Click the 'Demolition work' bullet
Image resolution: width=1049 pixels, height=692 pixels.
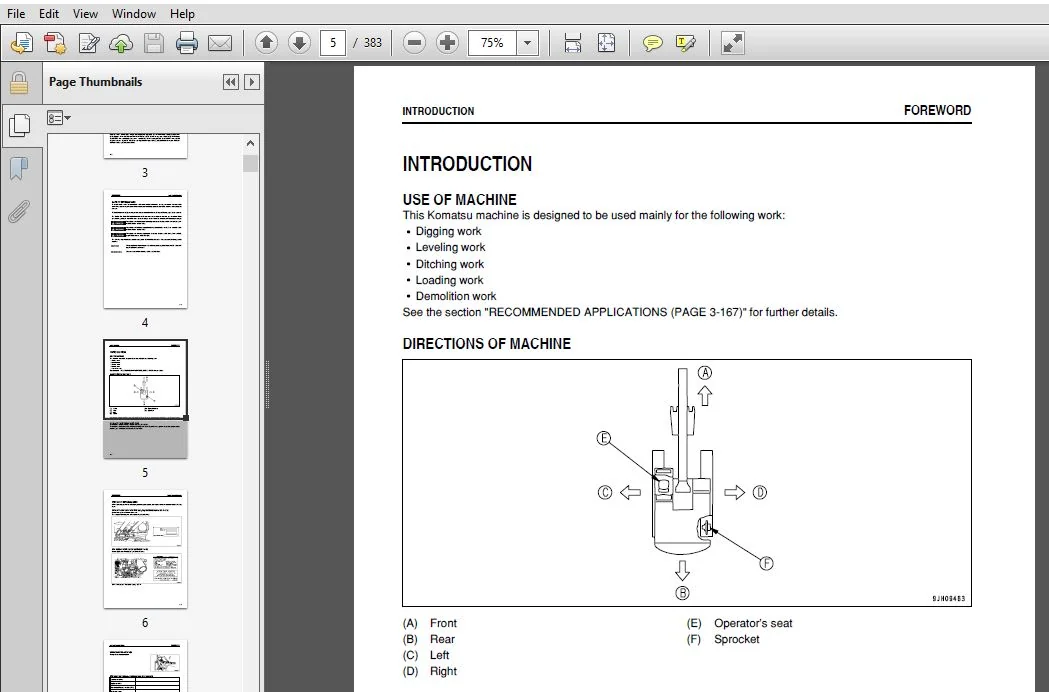click(456, 296)
